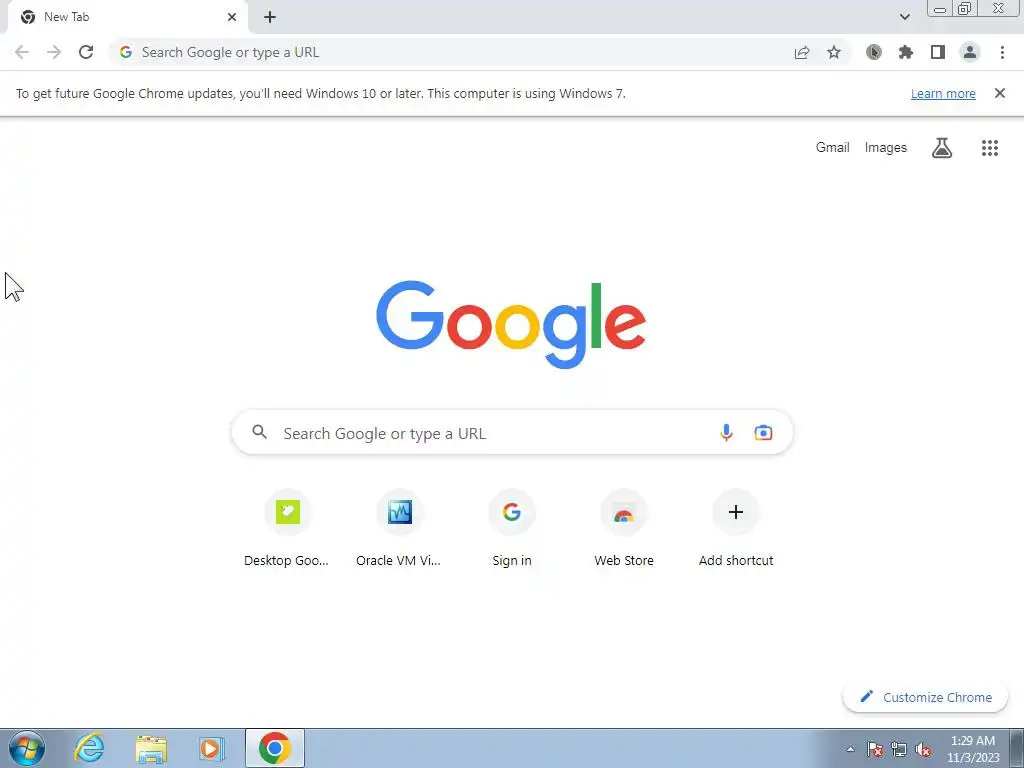Click the search magnifier in search box
The image size is (1024, 768).
tap(260, 432)
